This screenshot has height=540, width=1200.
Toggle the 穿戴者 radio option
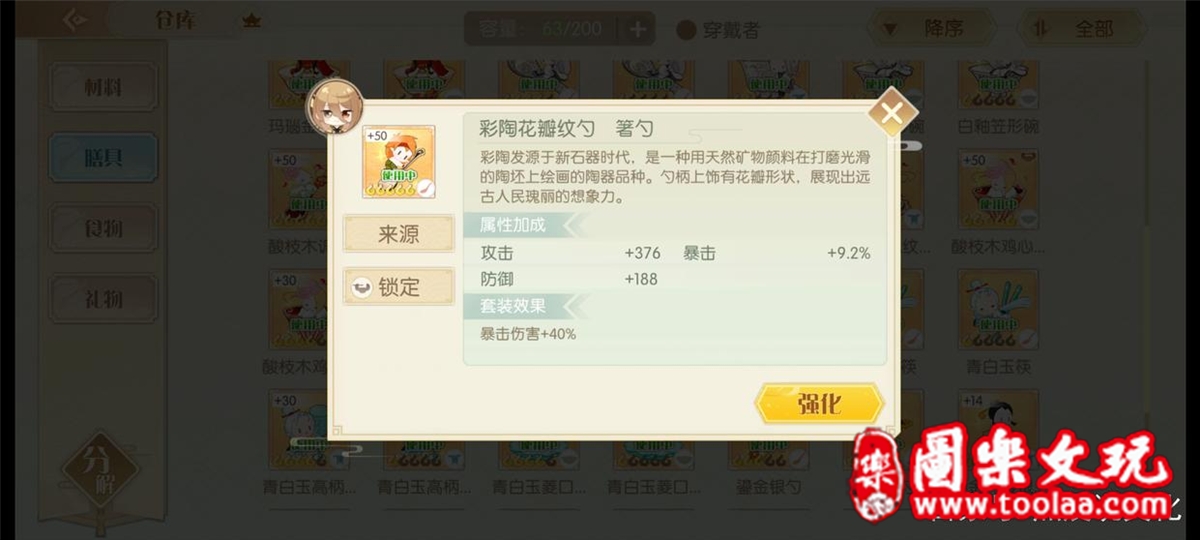[x=686, y=30]
